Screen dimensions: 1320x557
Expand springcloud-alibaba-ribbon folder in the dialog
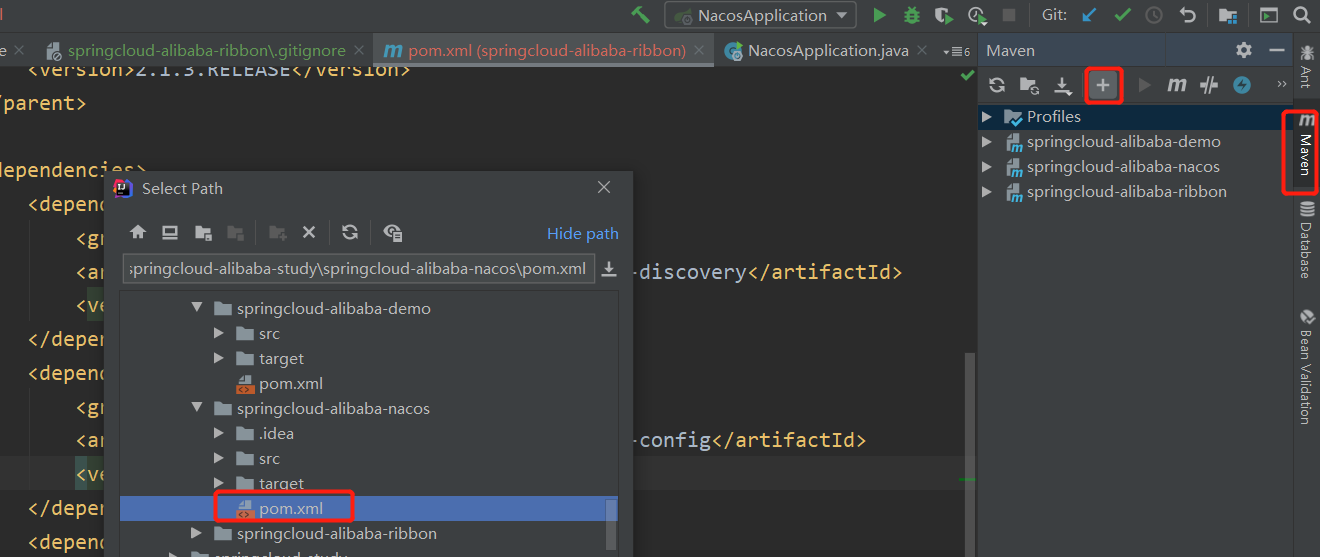(196, 533)
